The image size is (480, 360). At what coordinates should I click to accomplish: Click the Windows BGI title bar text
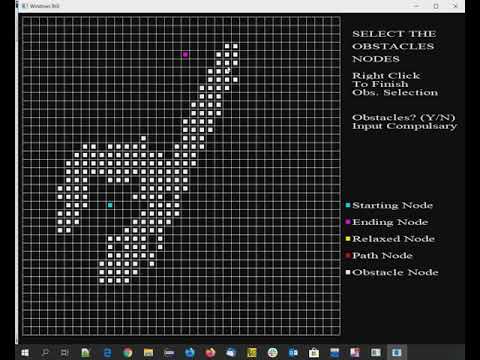[45, 6]
